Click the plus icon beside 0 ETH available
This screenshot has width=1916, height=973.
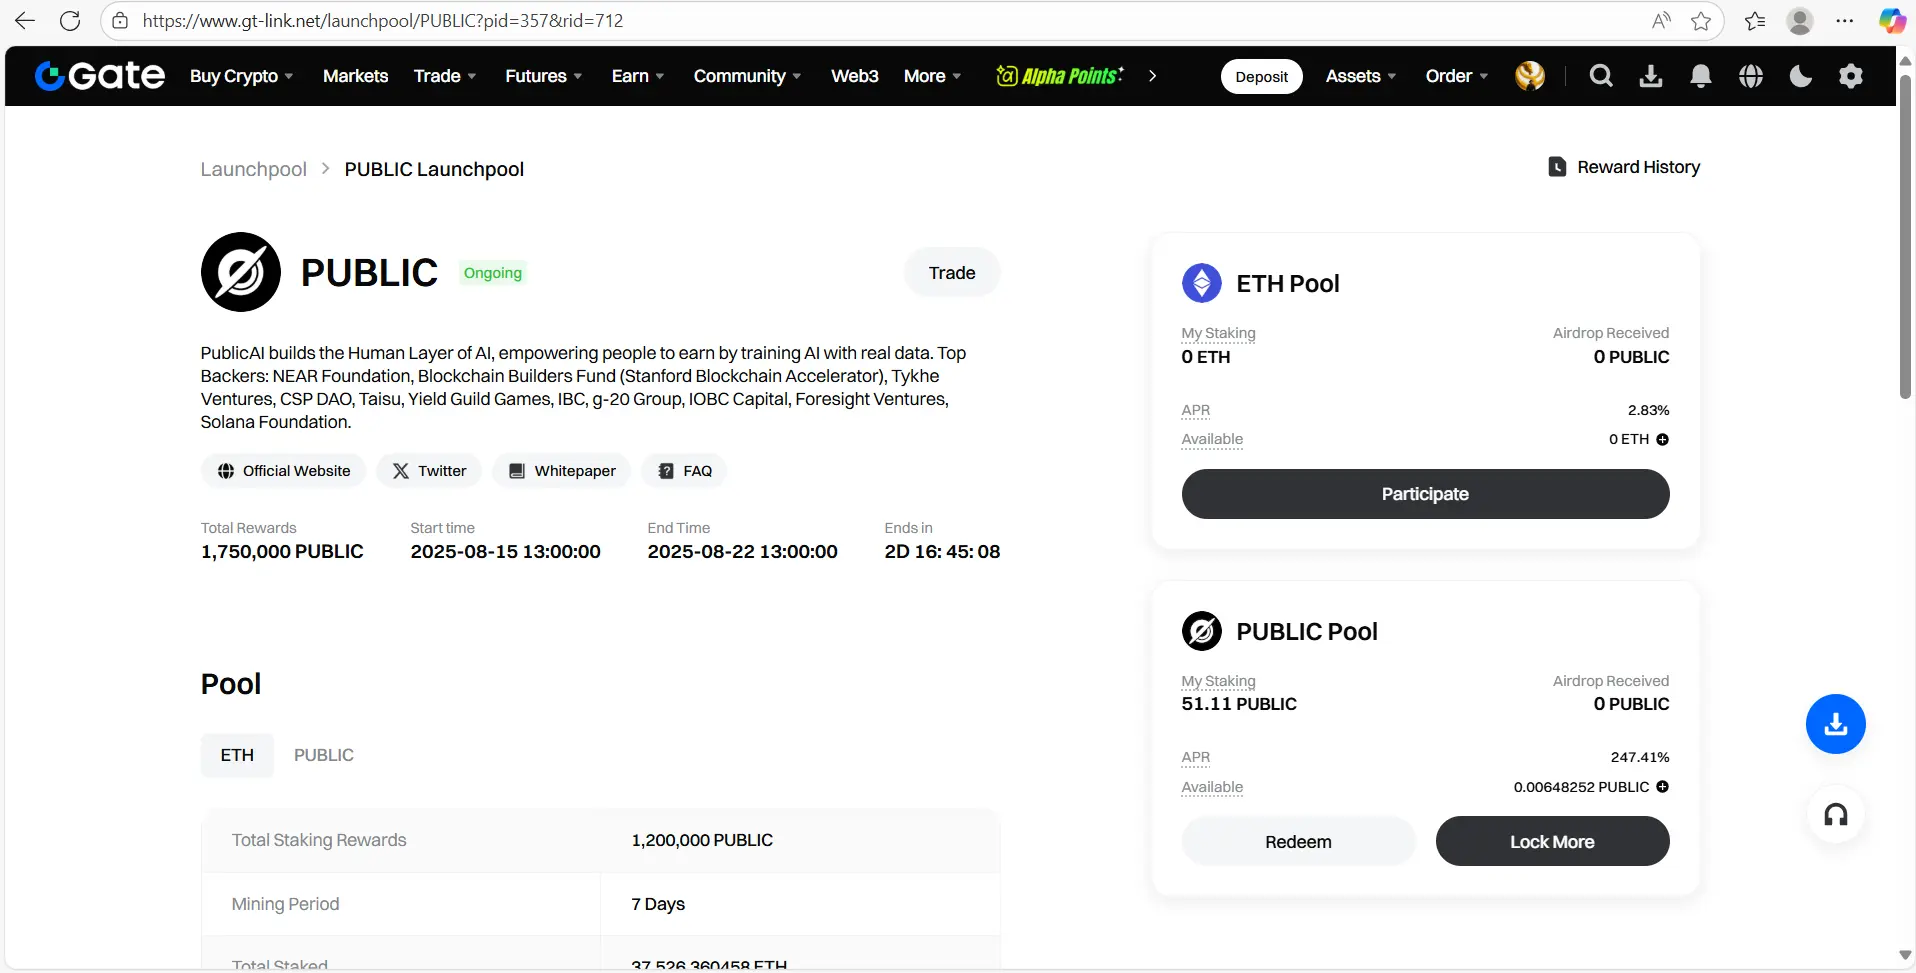point(1662,439)
